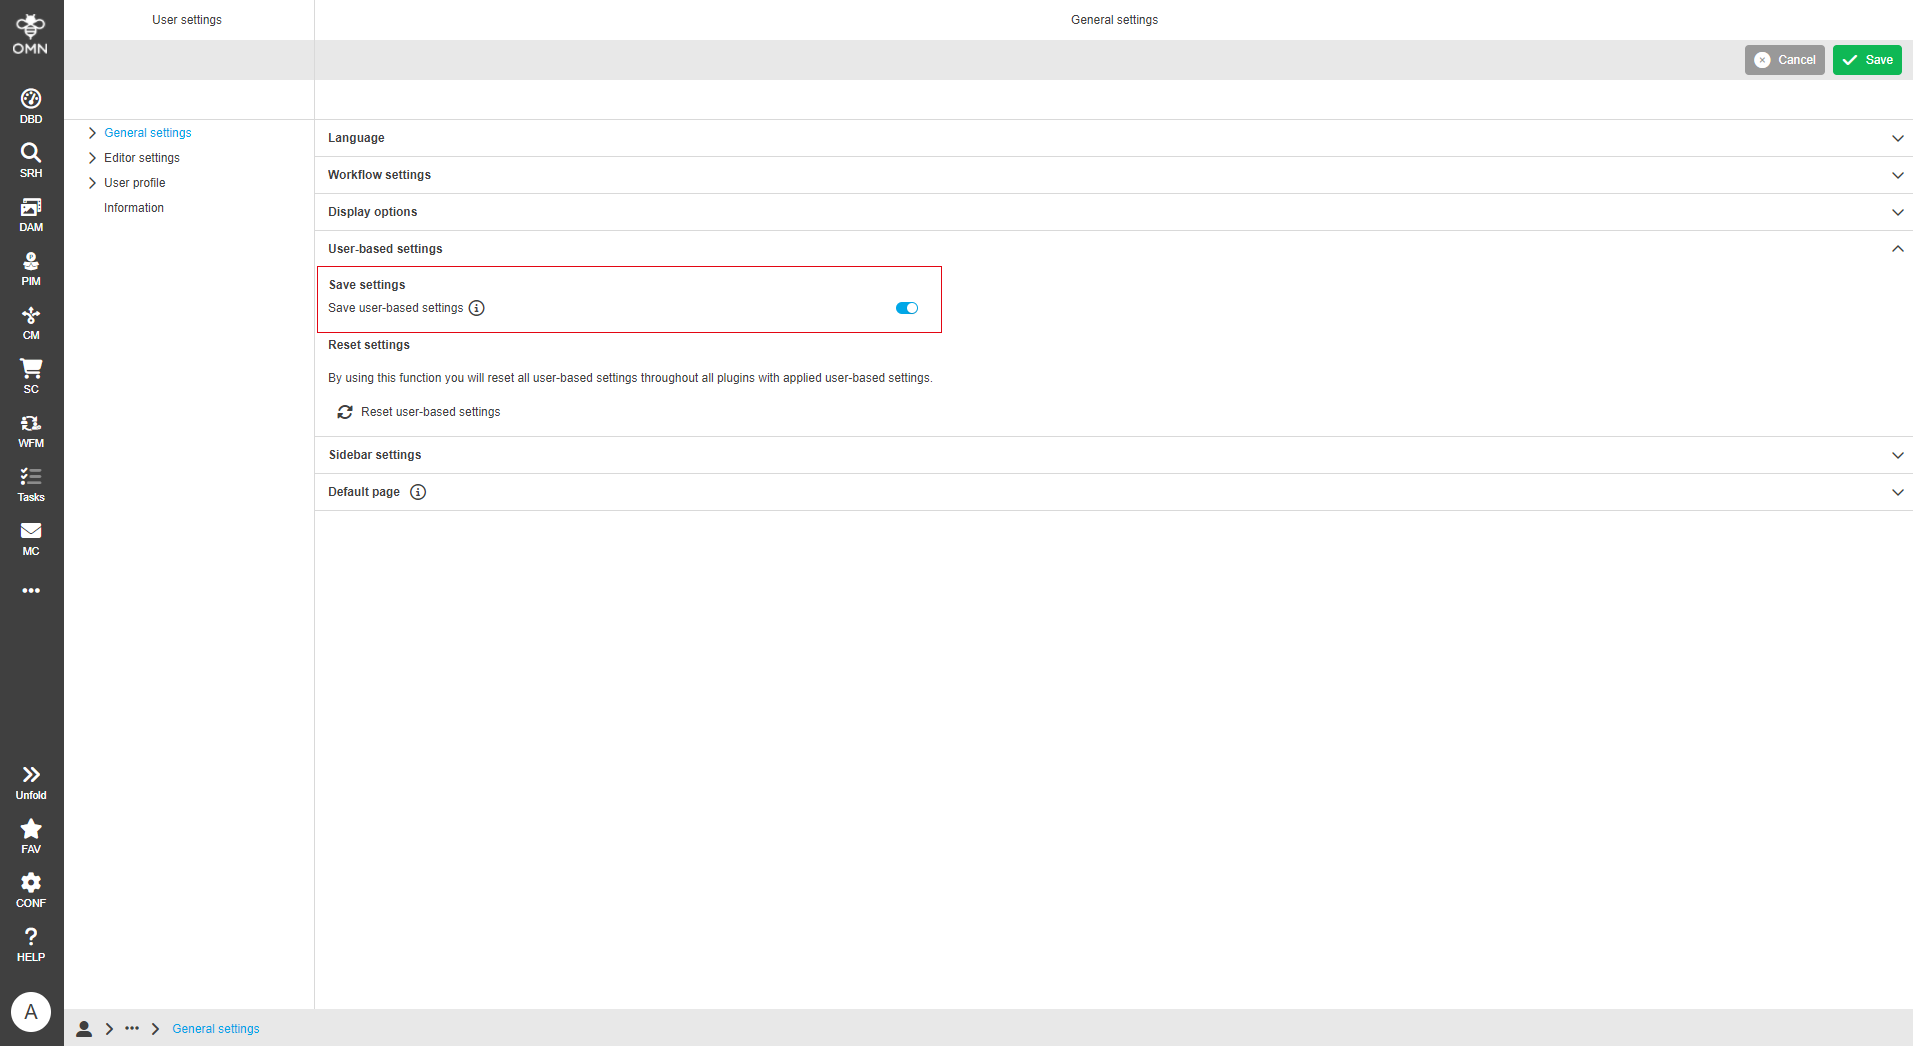Open the Tasks module
Viewport: 1913px width, 1046px height.
coord(30,483)
